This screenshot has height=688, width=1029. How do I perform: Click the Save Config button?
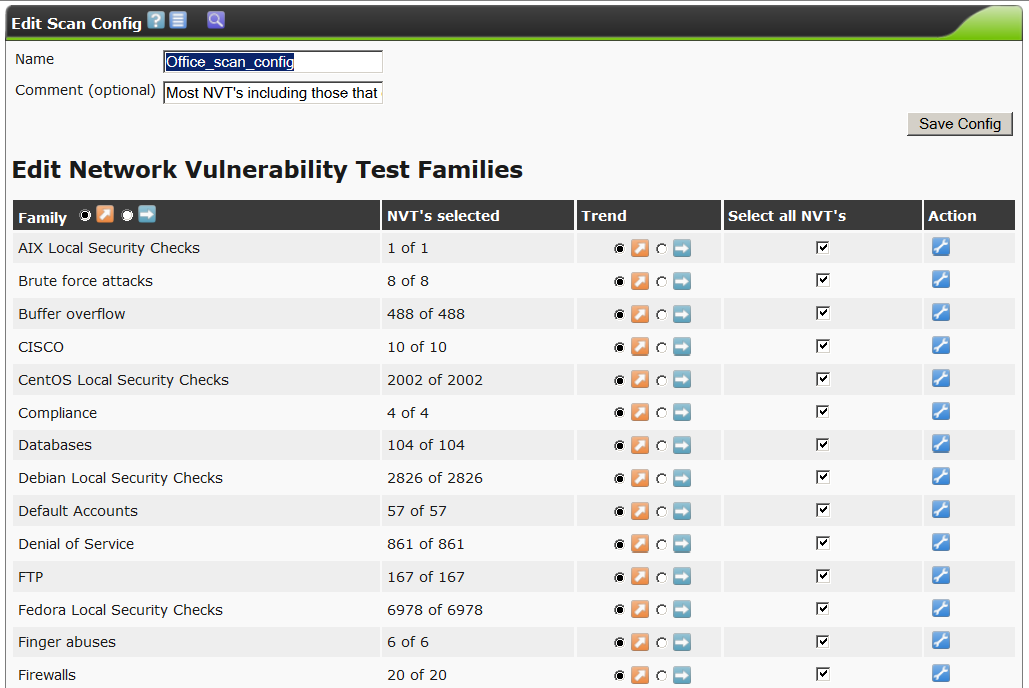pos(960,124)
